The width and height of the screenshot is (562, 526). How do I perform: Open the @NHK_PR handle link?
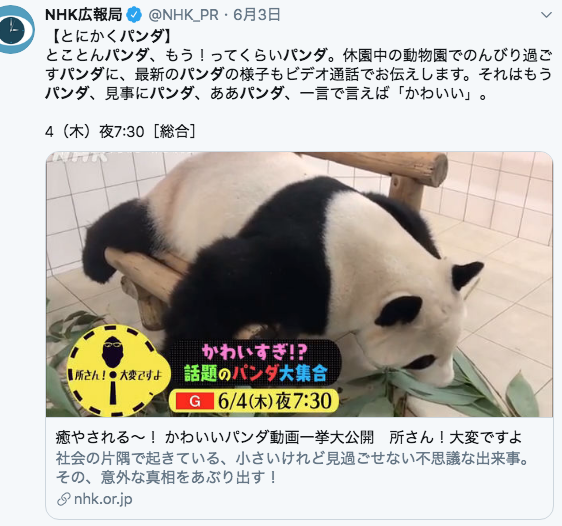tap(183, 15)
